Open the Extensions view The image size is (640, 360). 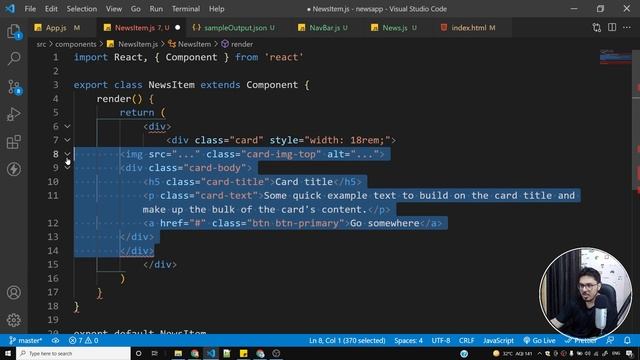click(14, 142)
